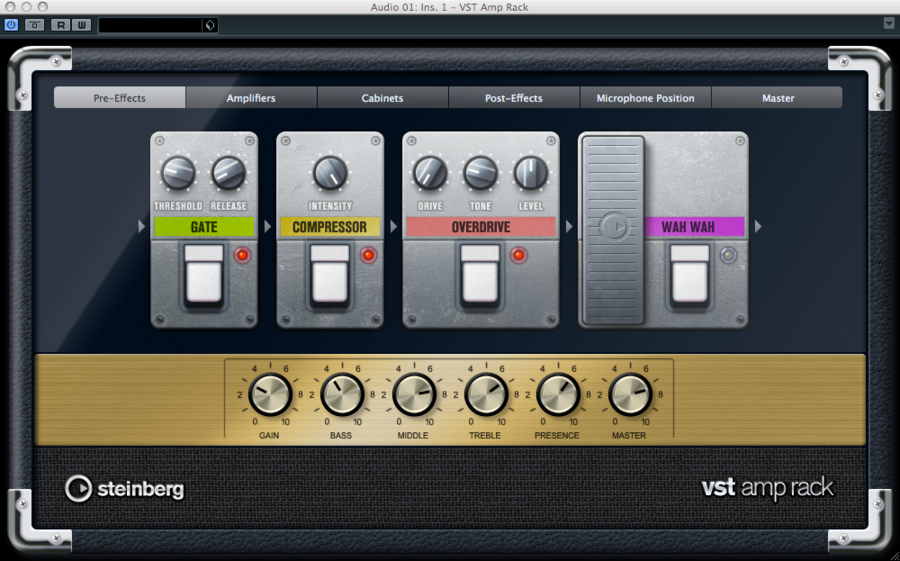
Task: Click the empty preset name field
Action: (x=151, y=25)
